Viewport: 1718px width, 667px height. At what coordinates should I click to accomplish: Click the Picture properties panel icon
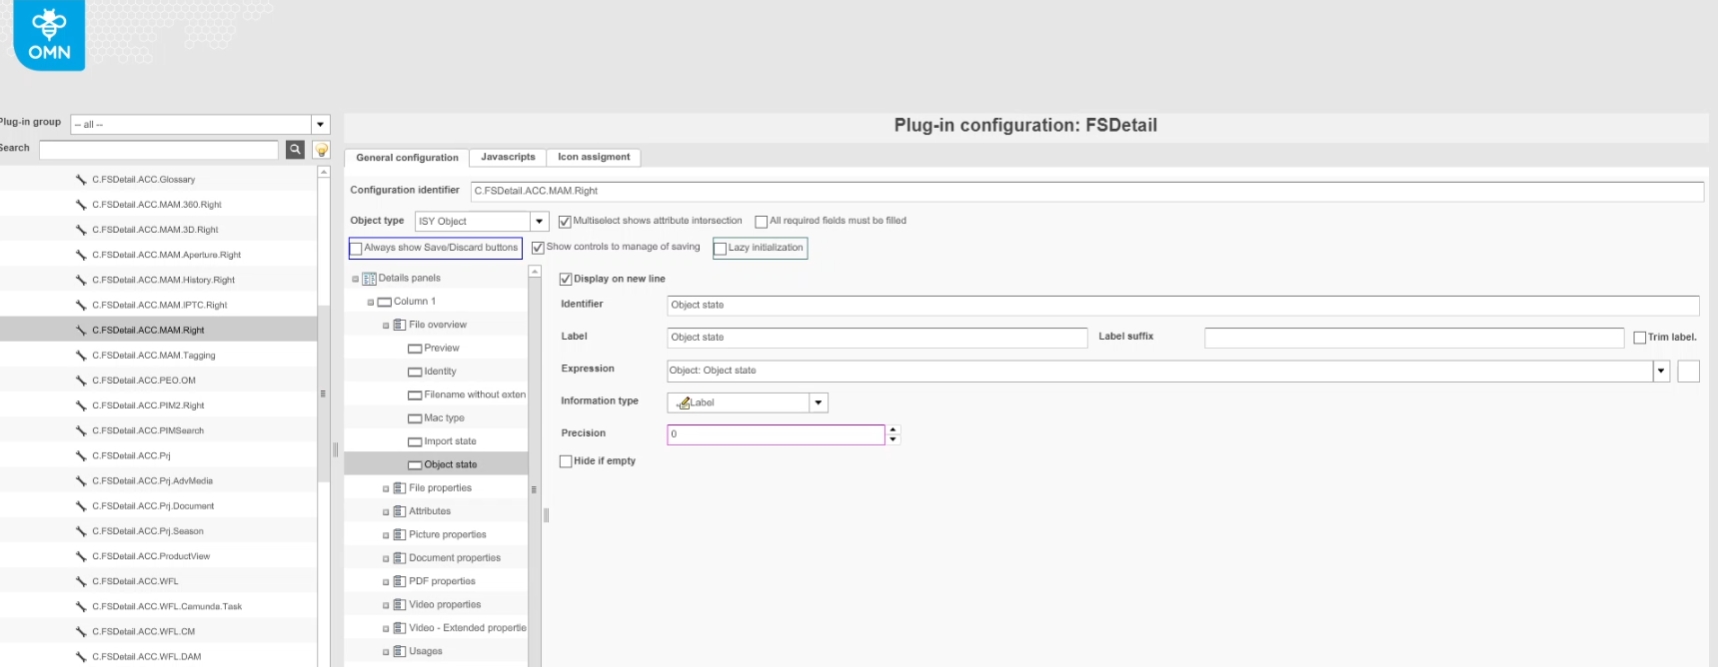(x=399, y=535)
